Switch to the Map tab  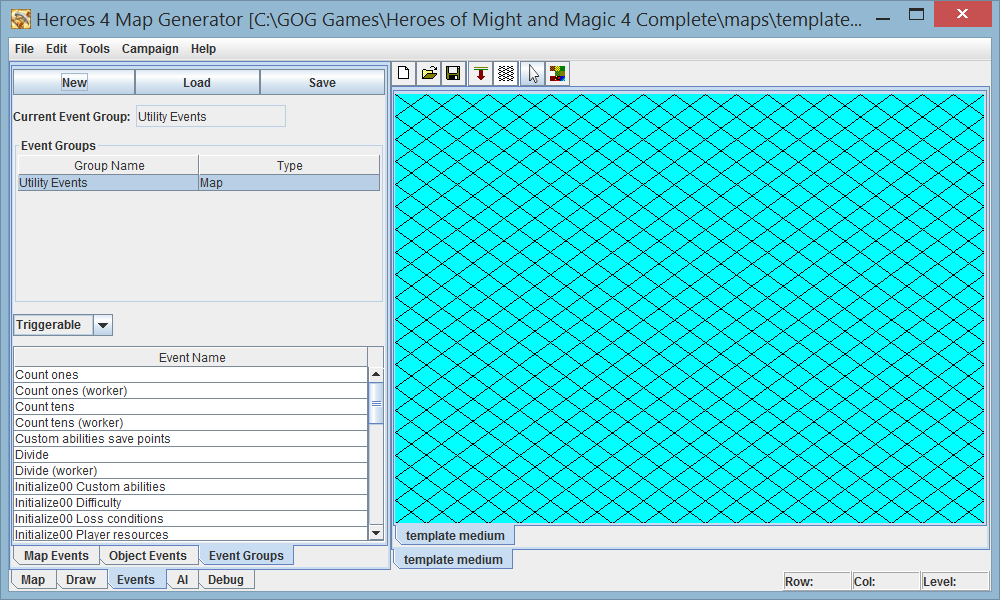point(33,580)
